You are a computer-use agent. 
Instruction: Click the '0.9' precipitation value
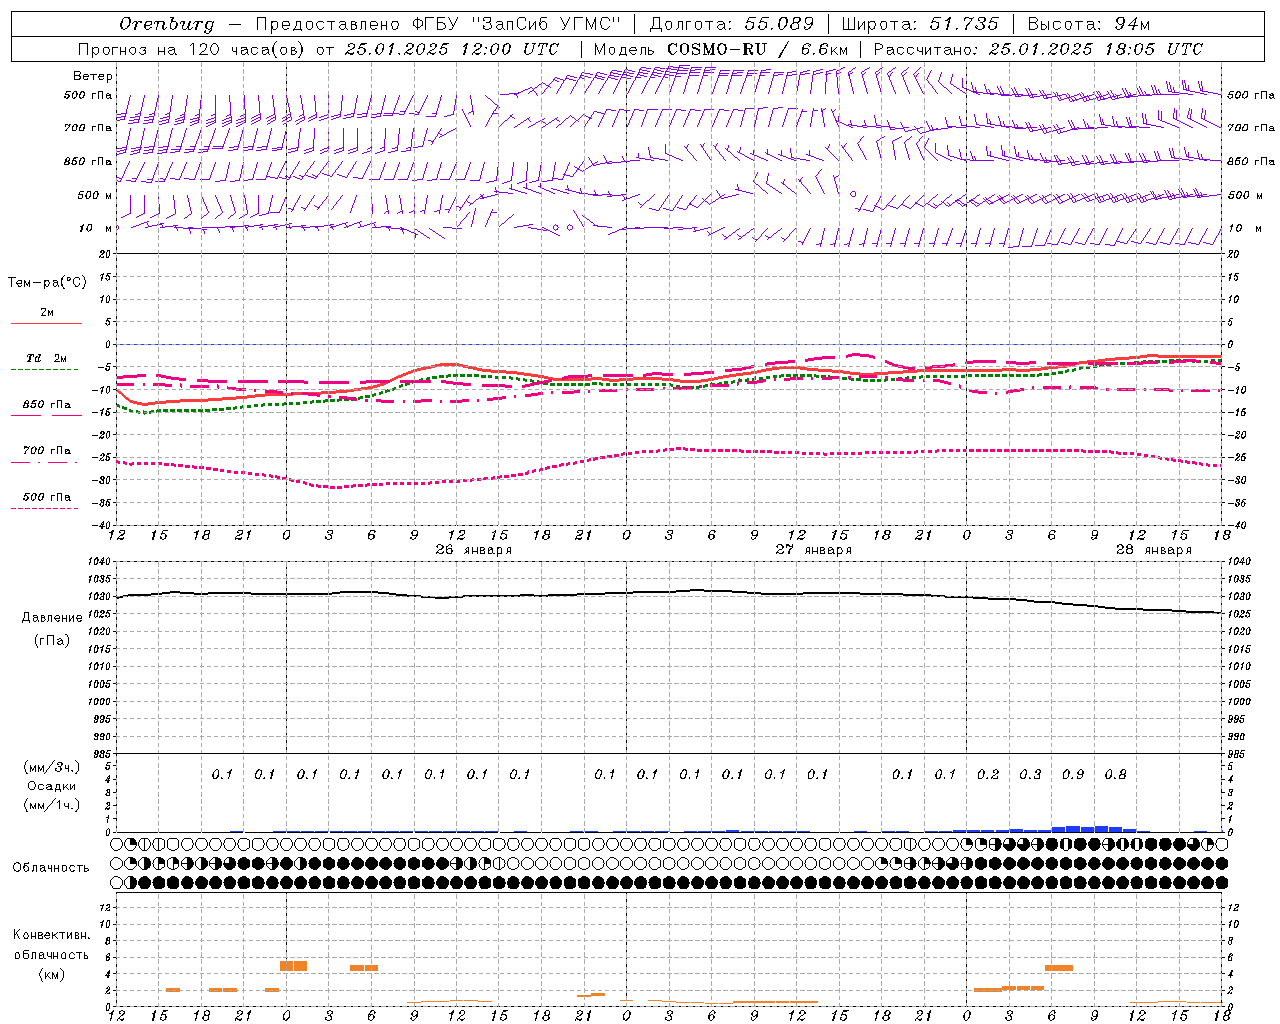(1073, 774)
